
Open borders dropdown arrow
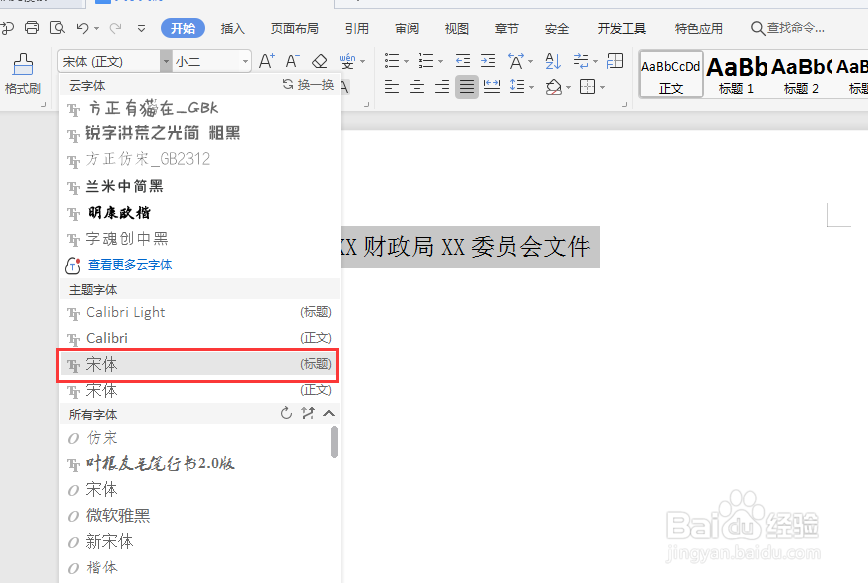pyautogui.click(x=602, y=87)
